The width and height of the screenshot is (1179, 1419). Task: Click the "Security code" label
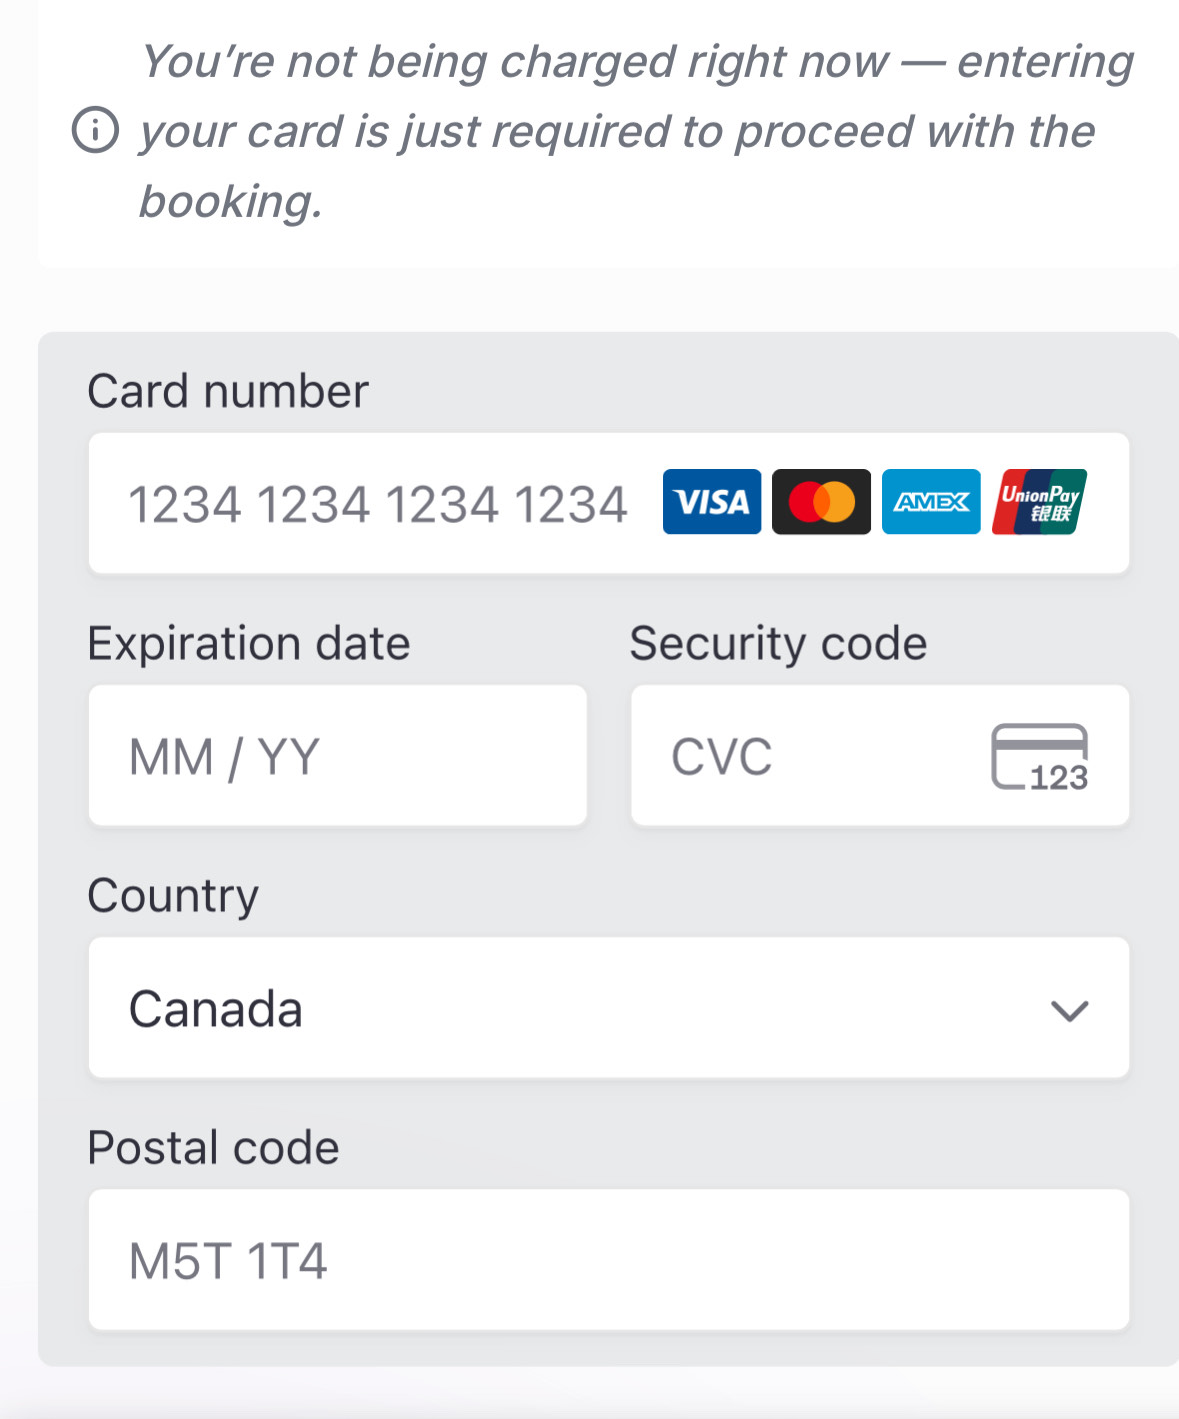778,643
